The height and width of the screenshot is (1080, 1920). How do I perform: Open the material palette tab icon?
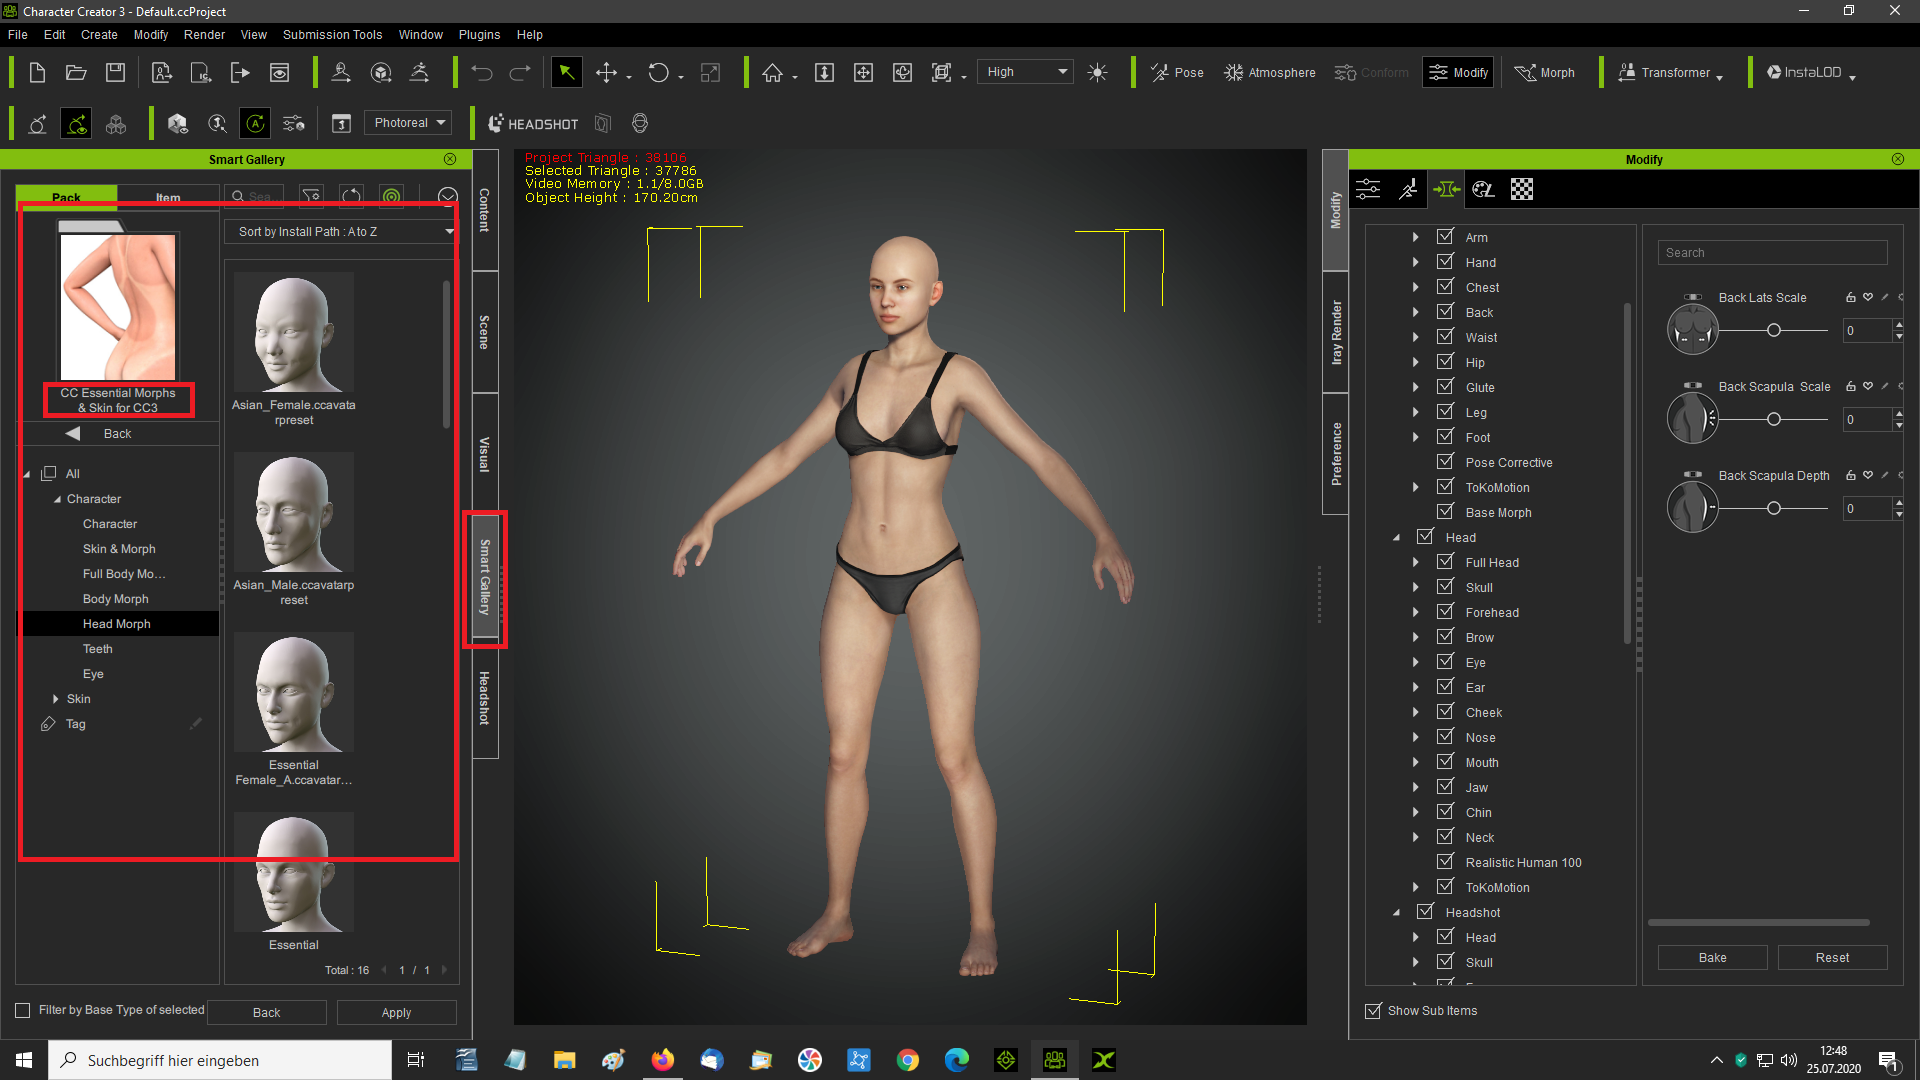pyautogui.click(x=1484, y=189)
